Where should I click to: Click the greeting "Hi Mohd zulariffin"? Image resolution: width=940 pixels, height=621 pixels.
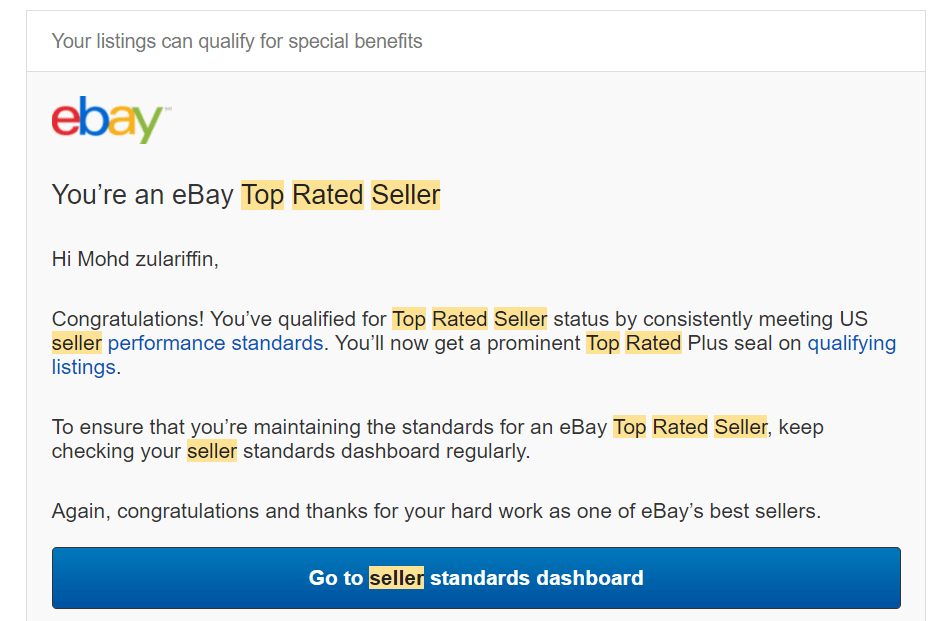point(134,259)
